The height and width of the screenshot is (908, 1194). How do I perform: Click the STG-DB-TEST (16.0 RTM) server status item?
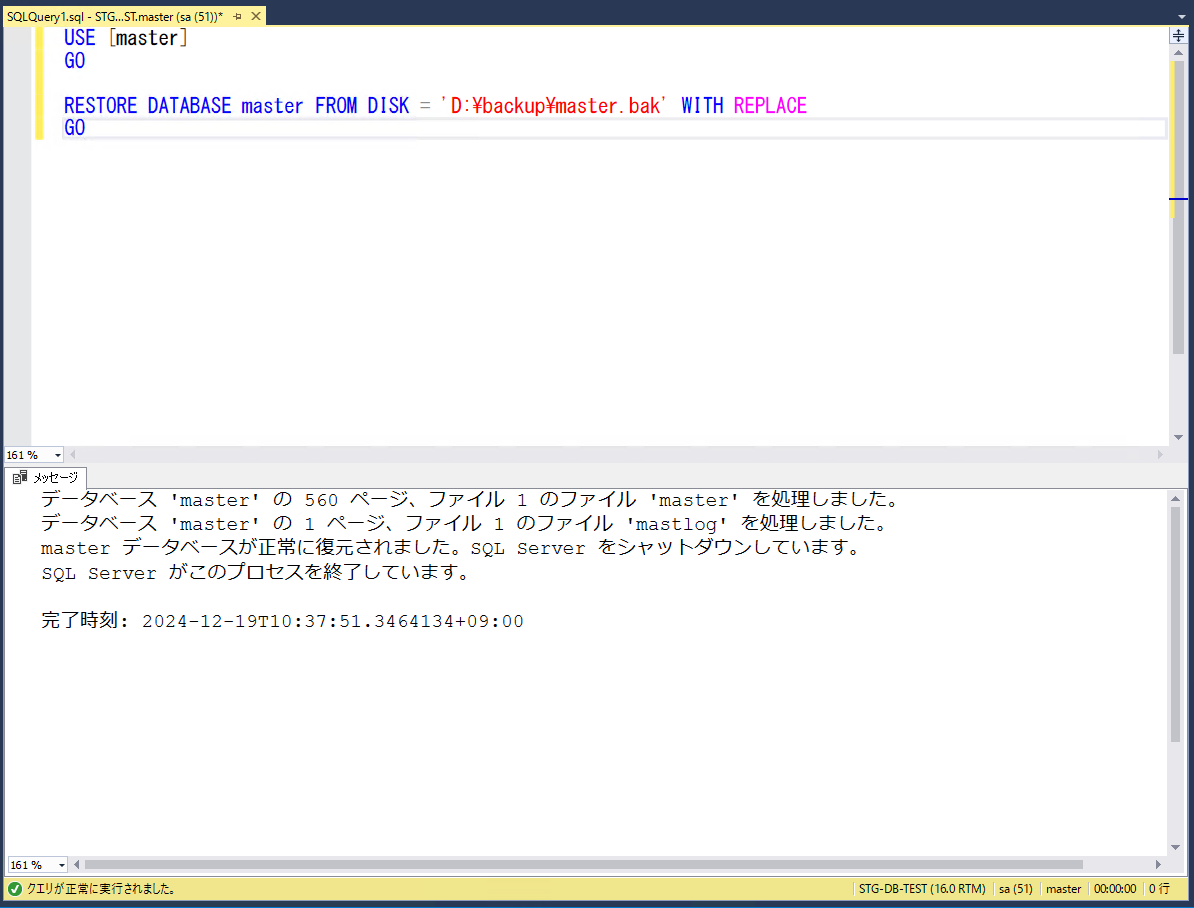[x=921, y=888]
